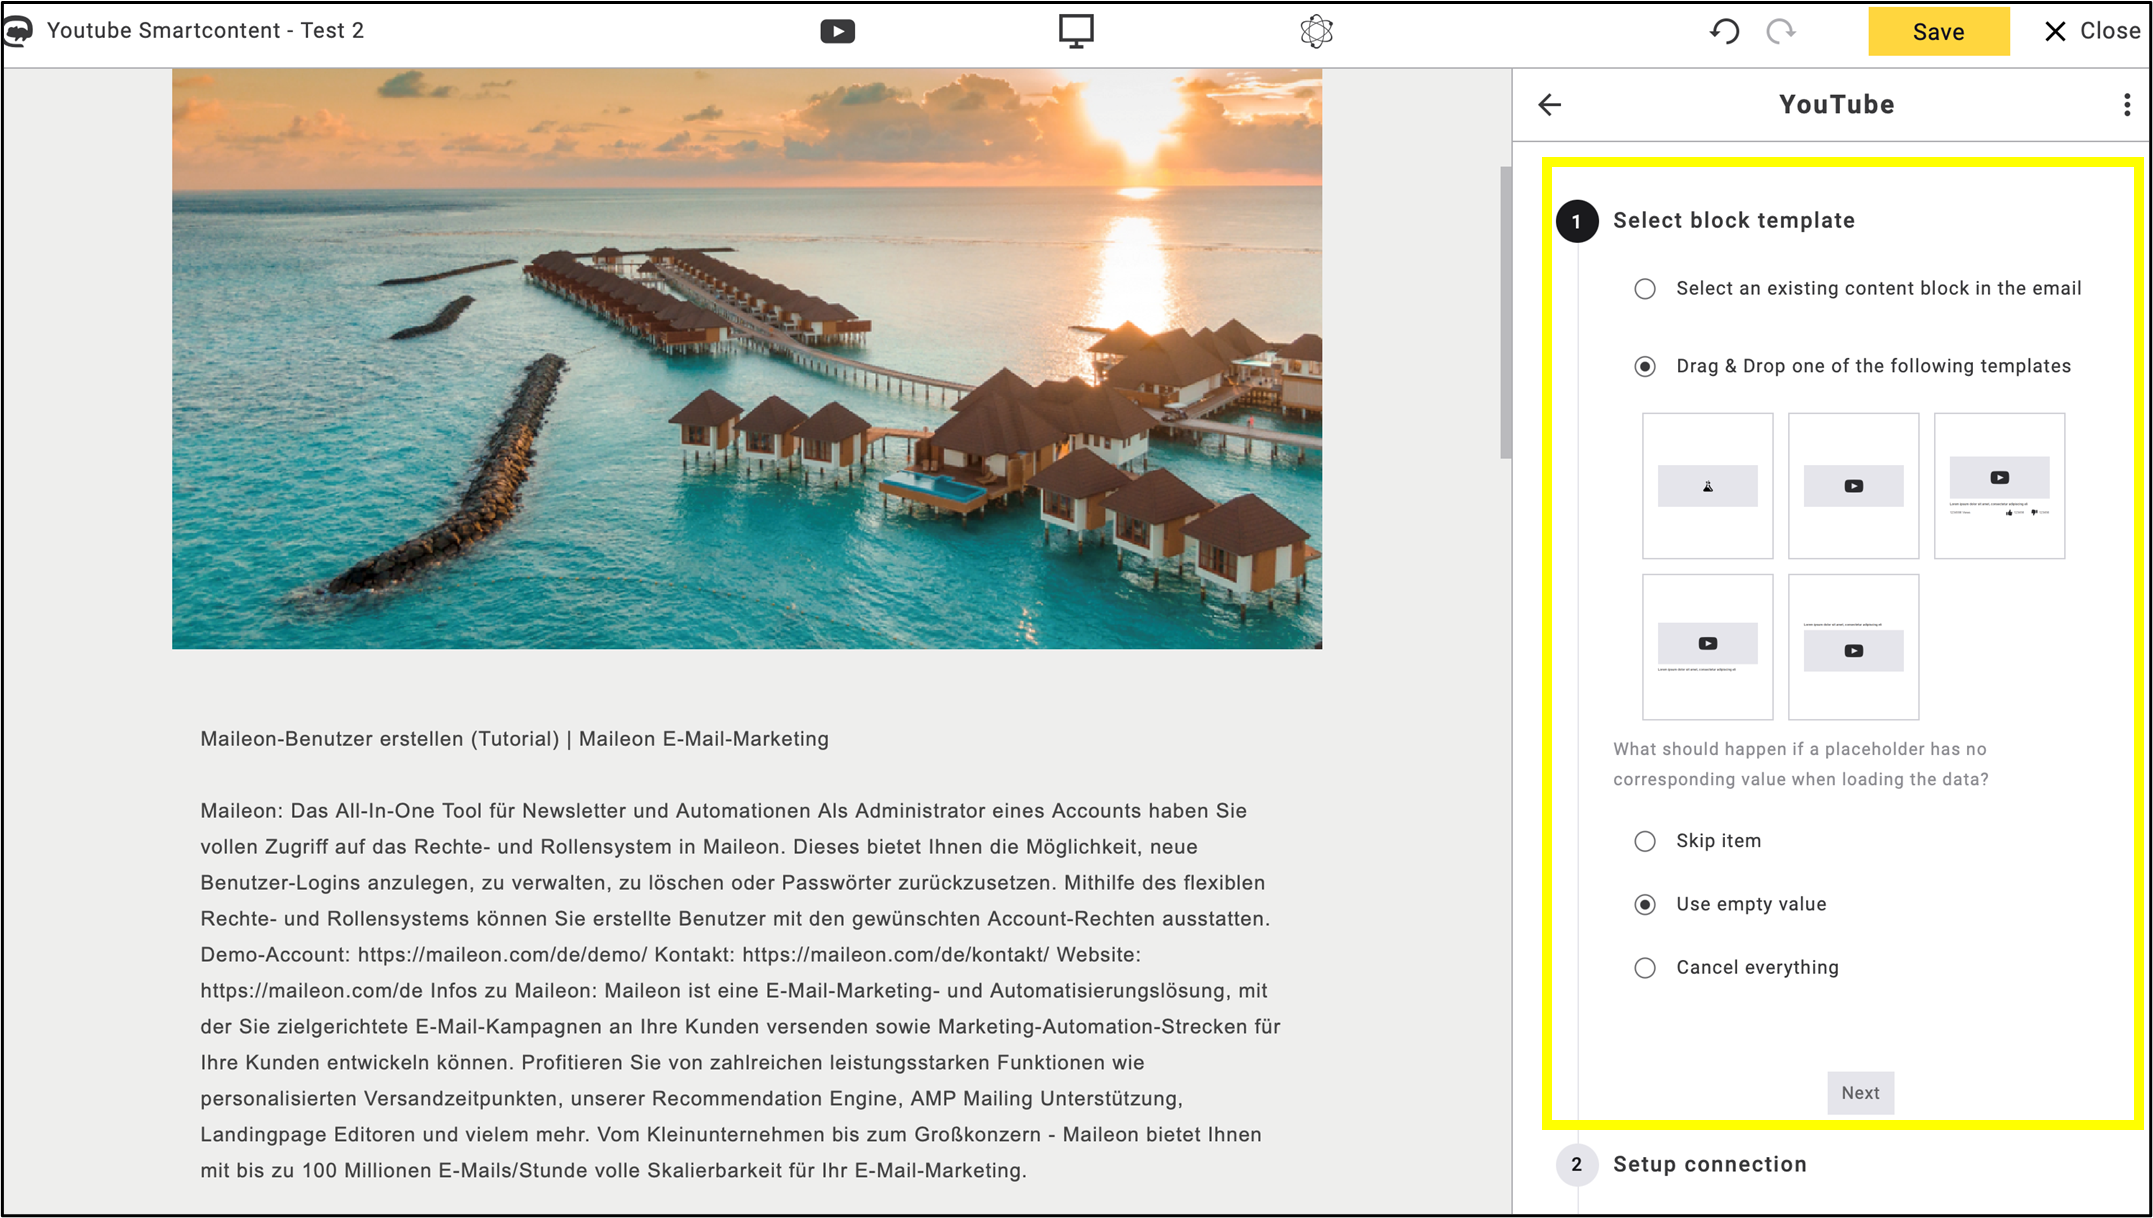Select the Use empty value option

[1644, 904]
